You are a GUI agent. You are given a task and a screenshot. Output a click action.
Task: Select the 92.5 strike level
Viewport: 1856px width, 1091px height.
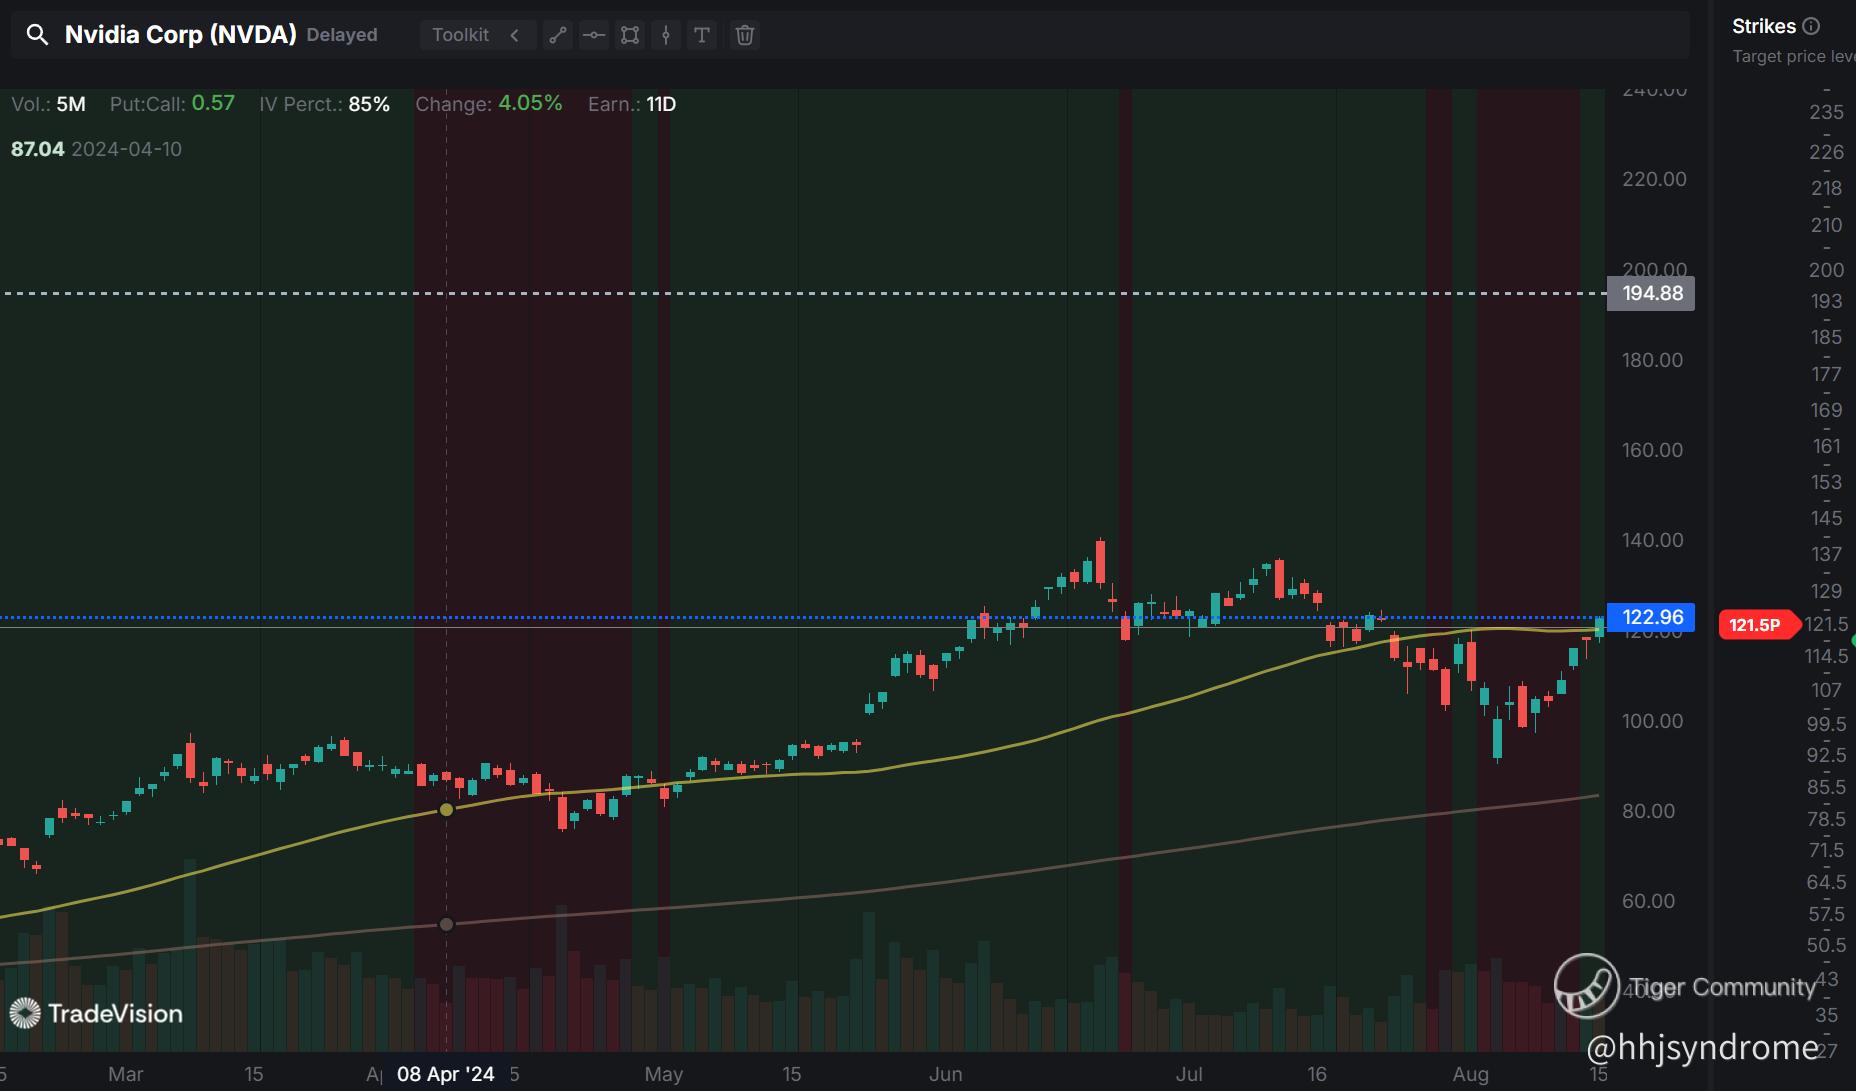coord(1826,755)
